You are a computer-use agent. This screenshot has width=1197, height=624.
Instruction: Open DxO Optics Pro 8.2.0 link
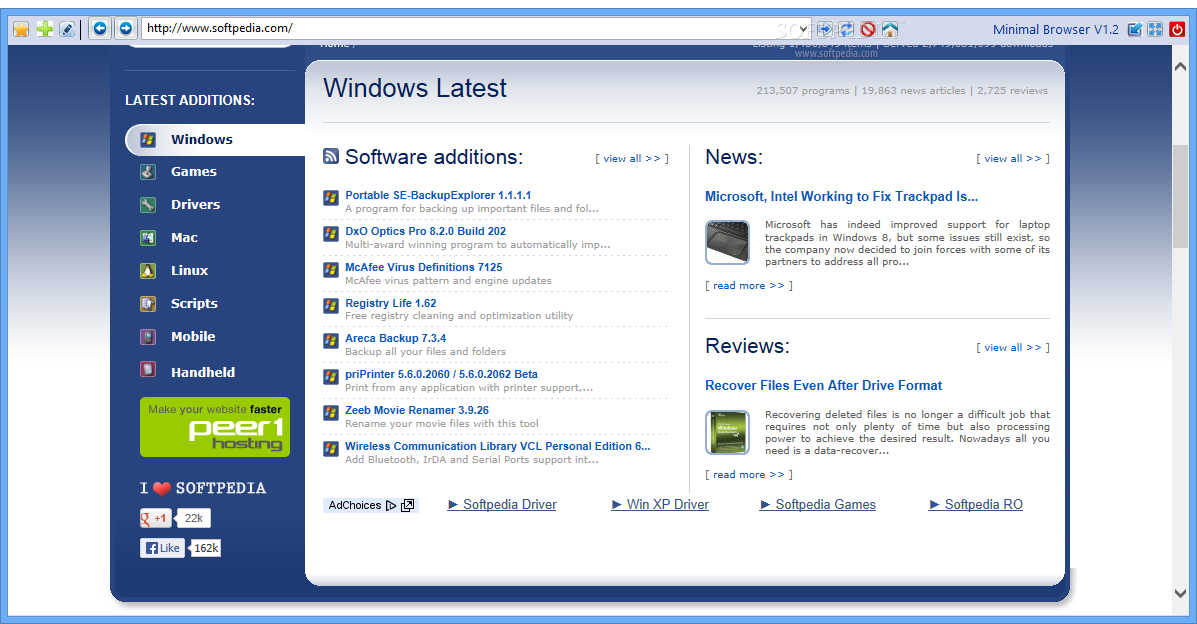(425, 231)
